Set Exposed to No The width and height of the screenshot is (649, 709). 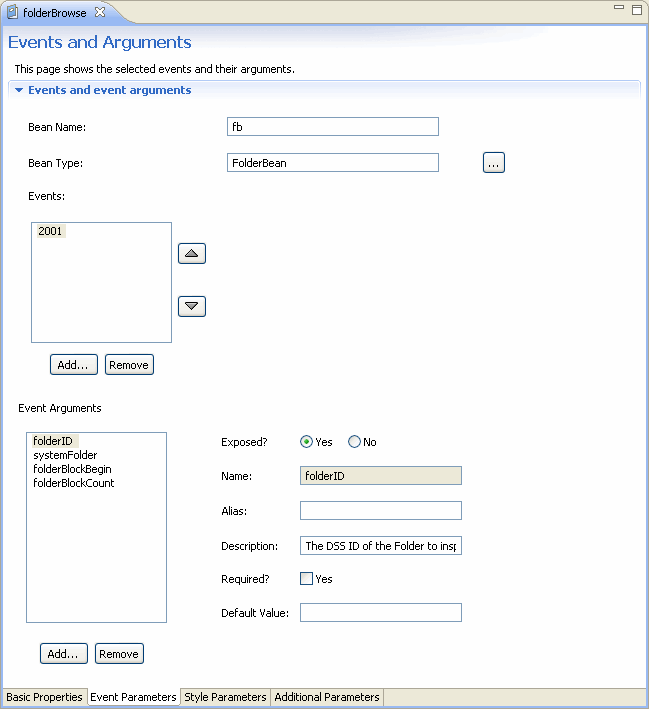354,442
